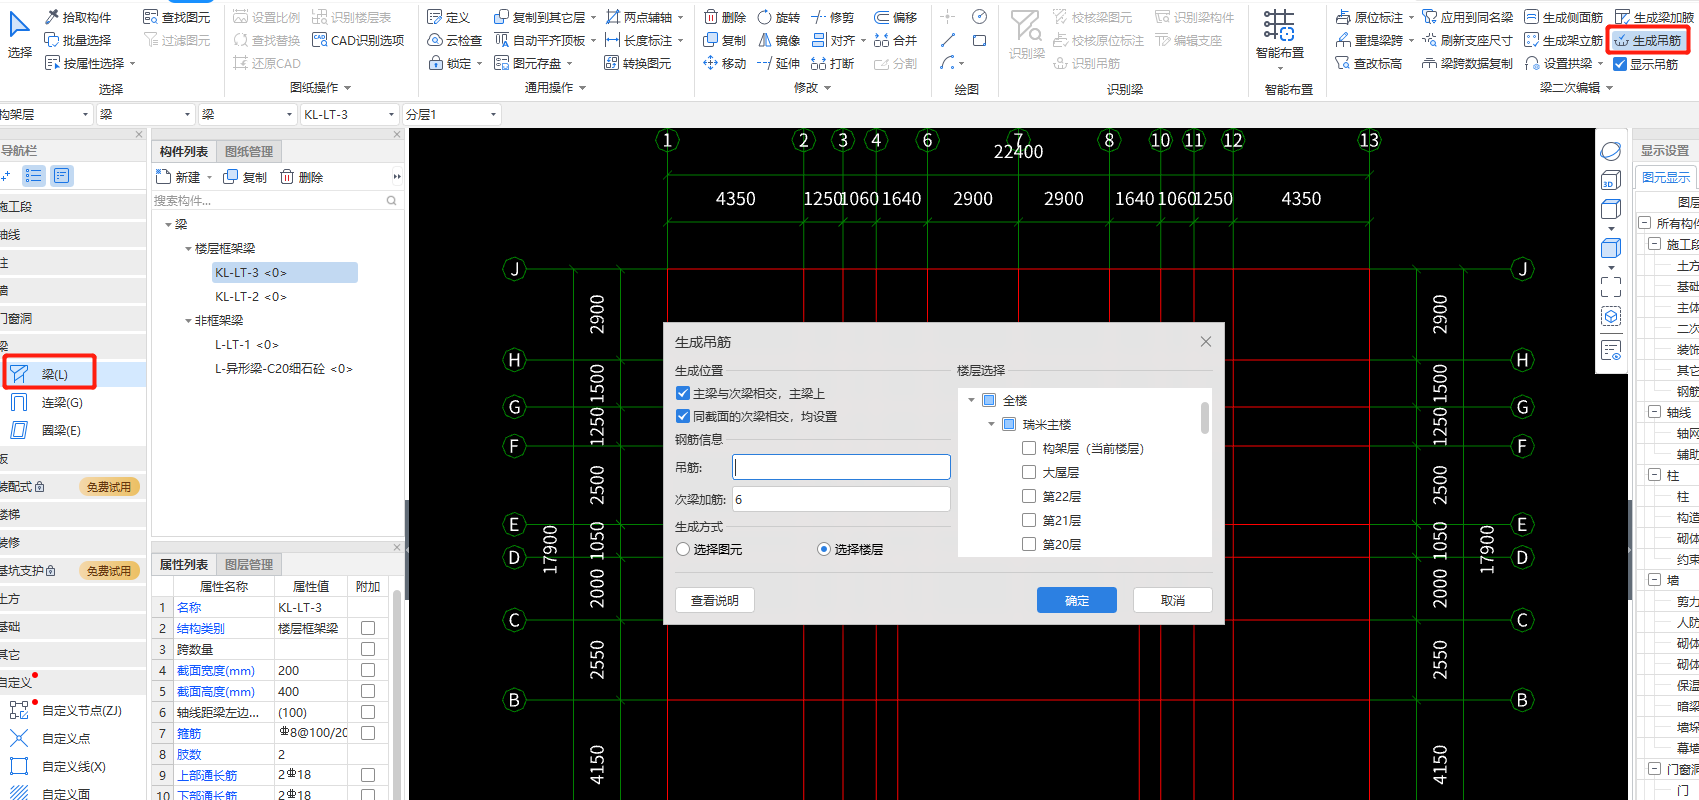Collapse the 楼层框架梁 tree node
Image resolution: width=1699 pixels, height=800 pixels.
[x=188, y=249]
